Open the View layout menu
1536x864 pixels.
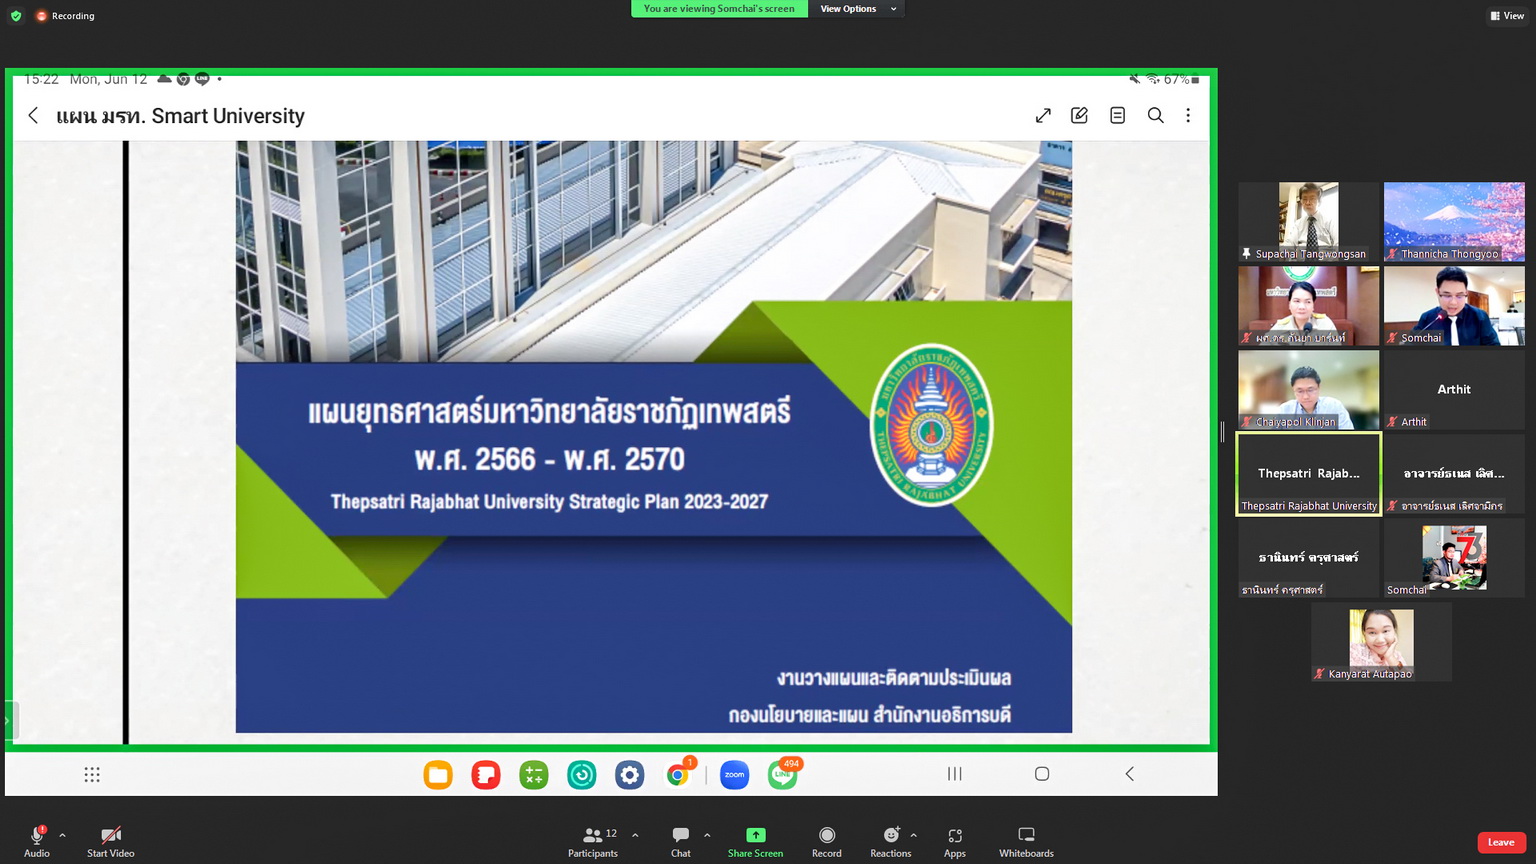(1507, 16)
